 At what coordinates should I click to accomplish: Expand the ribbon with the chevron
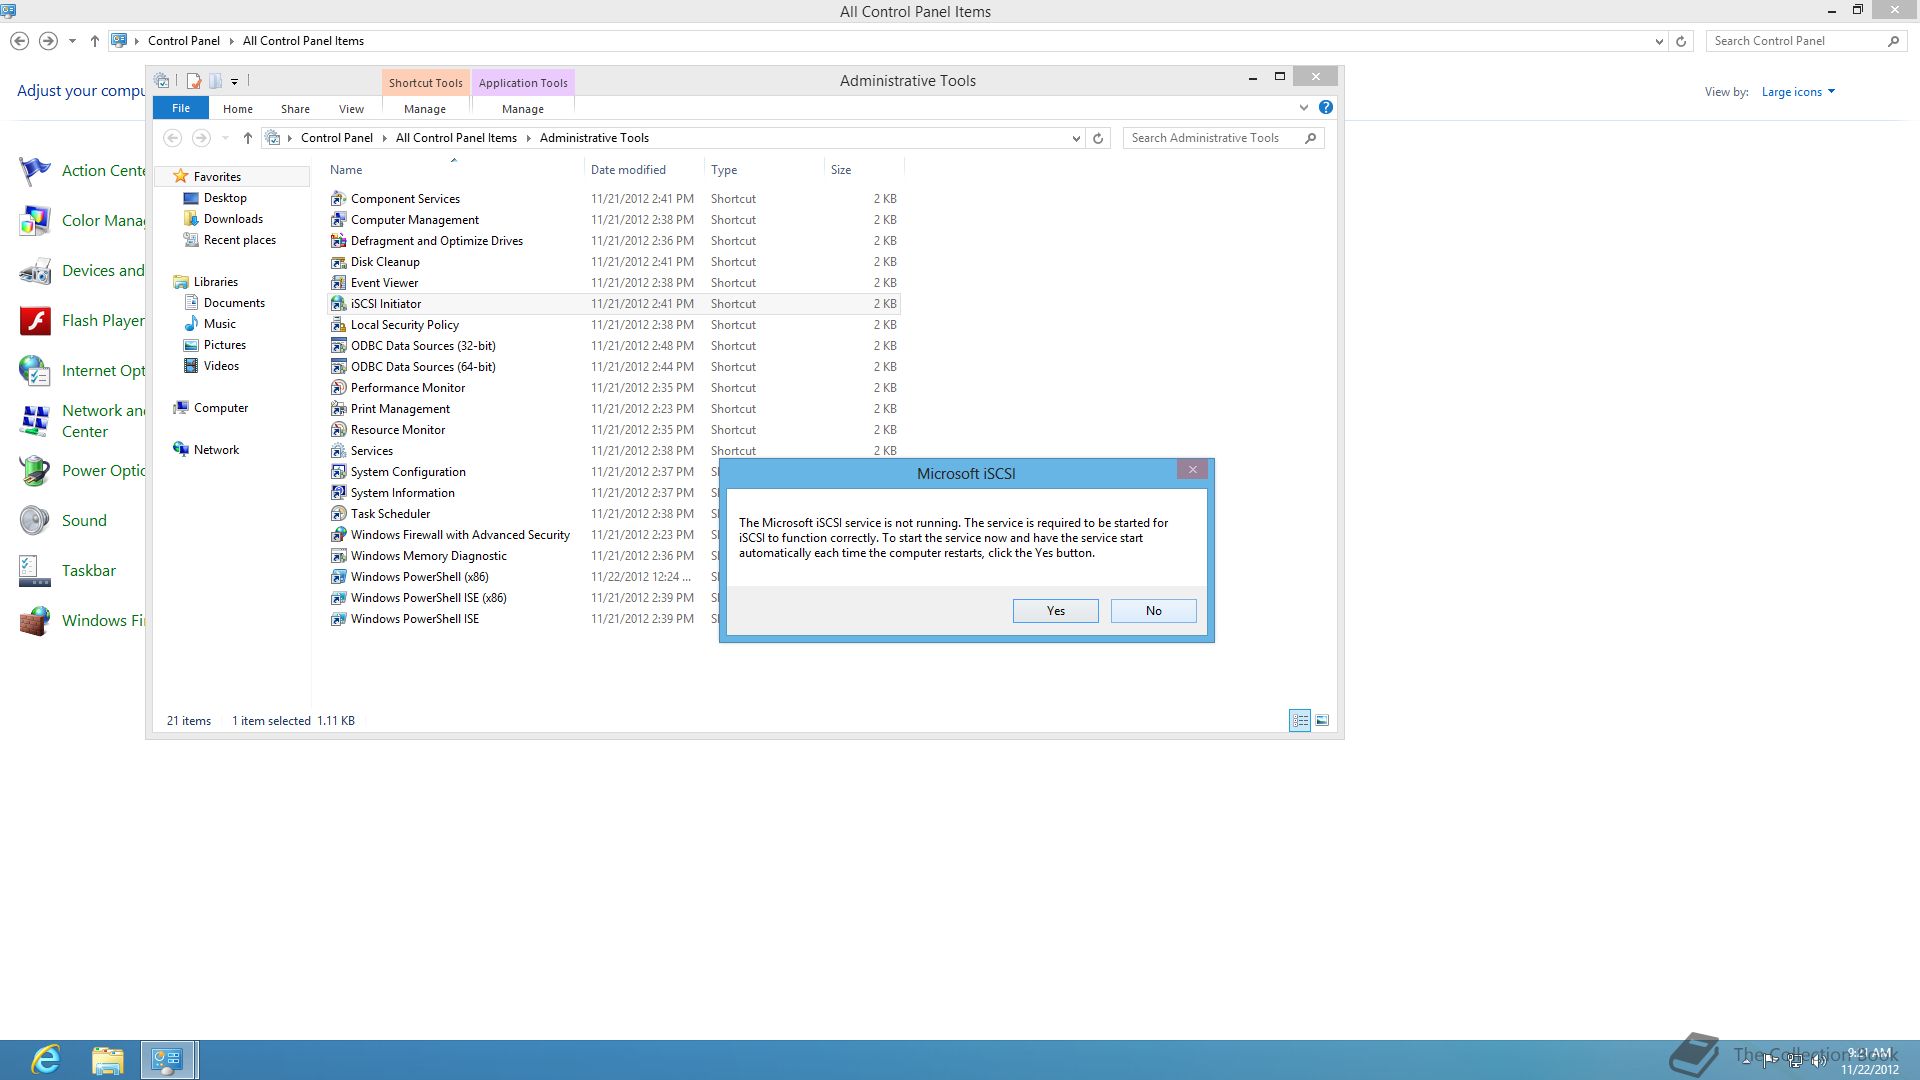tap(1303, 108)
